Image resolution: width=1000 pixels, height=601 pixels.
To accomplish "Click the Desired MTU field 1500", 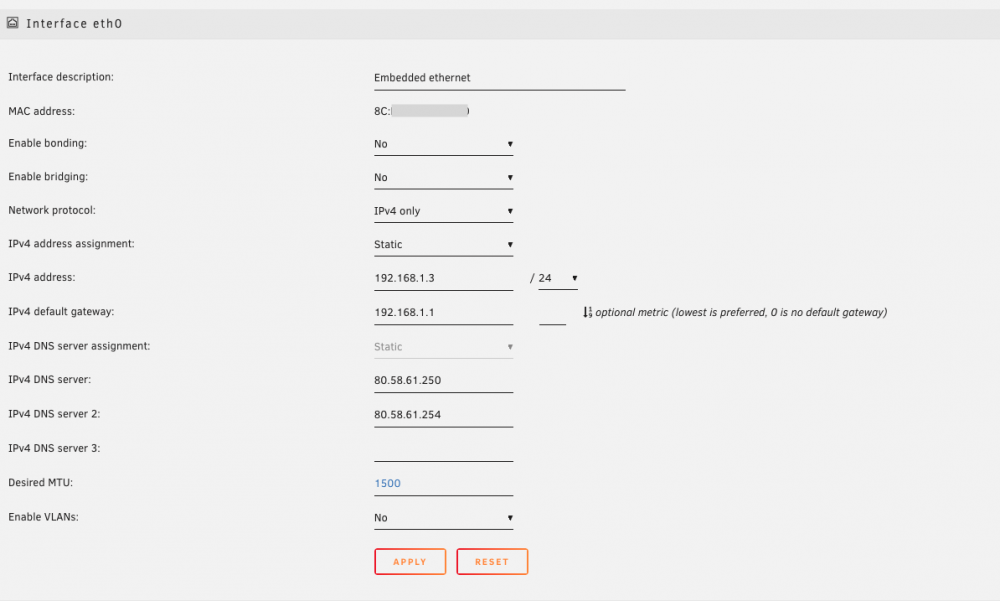I will coord(443,484).
